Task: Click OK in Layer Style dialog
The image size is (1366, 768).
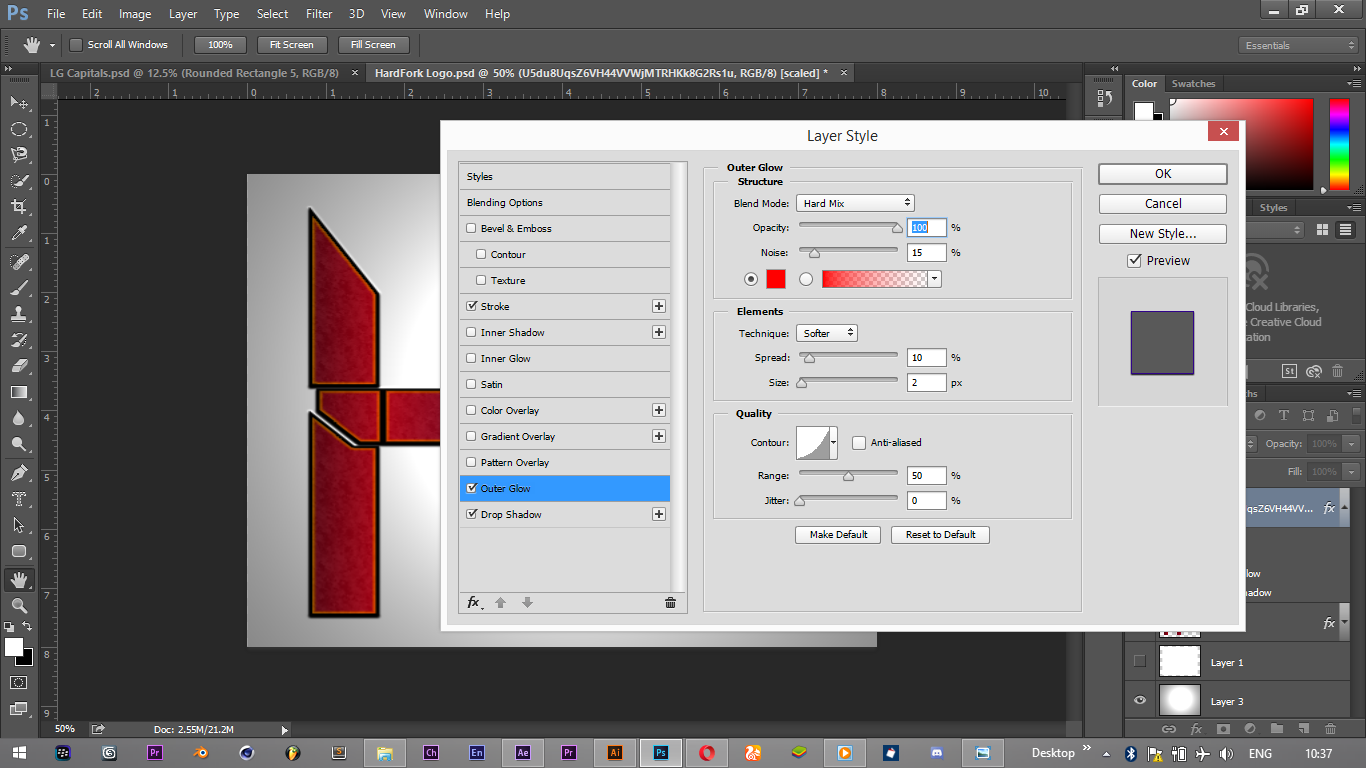Action: 1163,174
